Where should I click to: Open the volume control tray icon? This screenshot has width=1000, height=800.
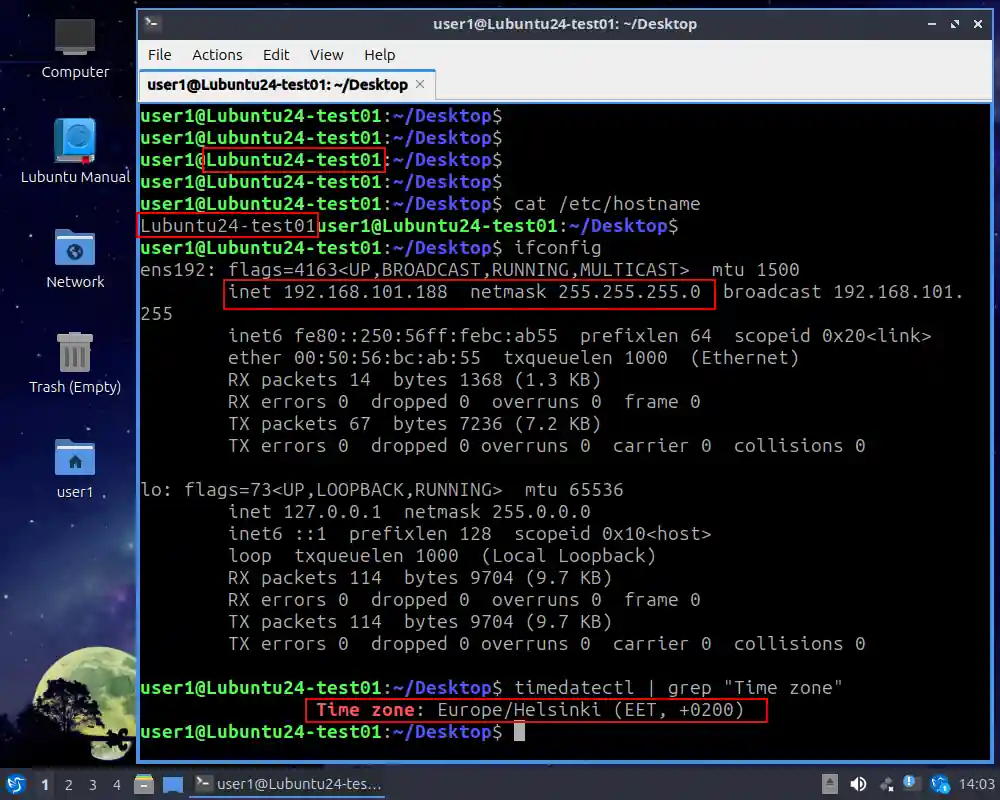point(858,784)
